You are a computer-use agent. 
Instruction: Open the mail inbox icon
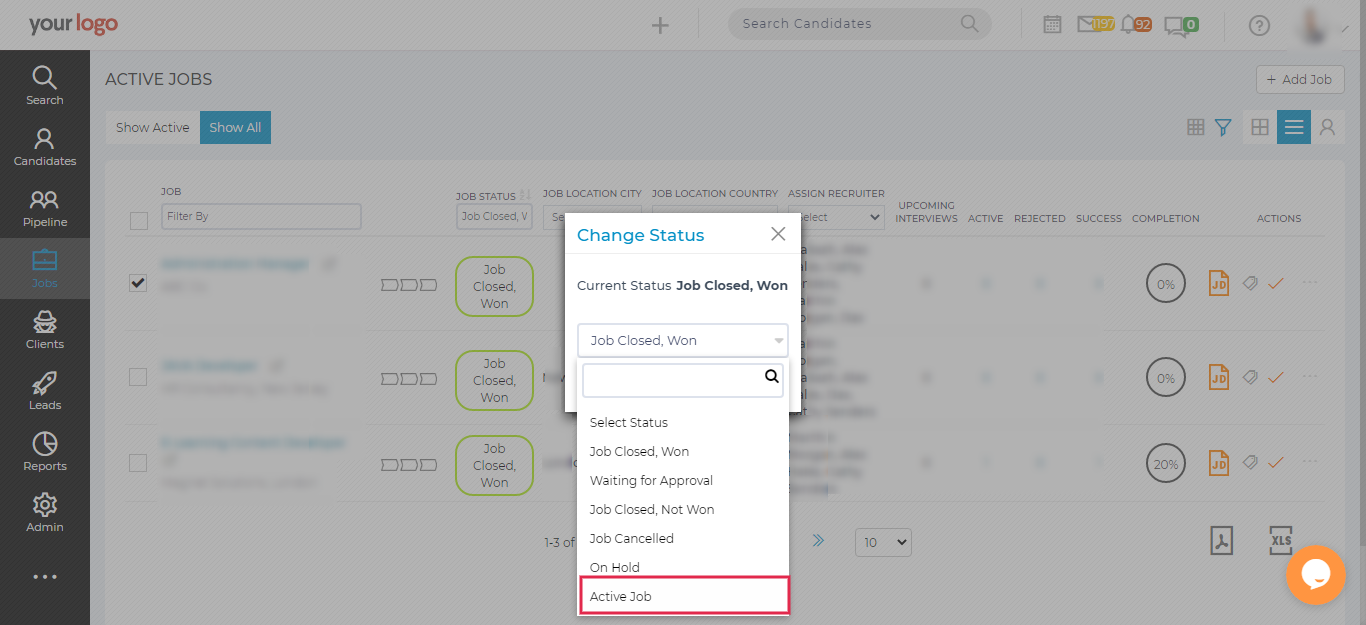(1088, 25)
